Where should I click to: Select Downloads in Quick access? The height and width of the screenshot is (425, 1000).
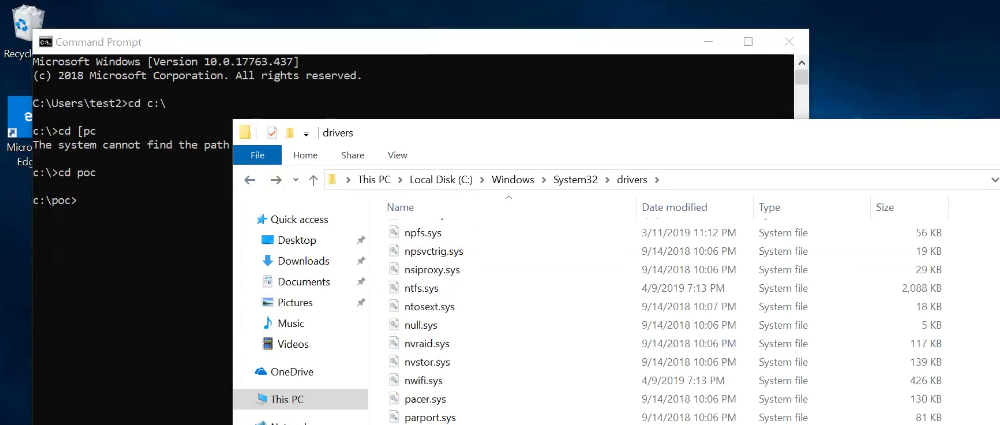click(304, 261)
